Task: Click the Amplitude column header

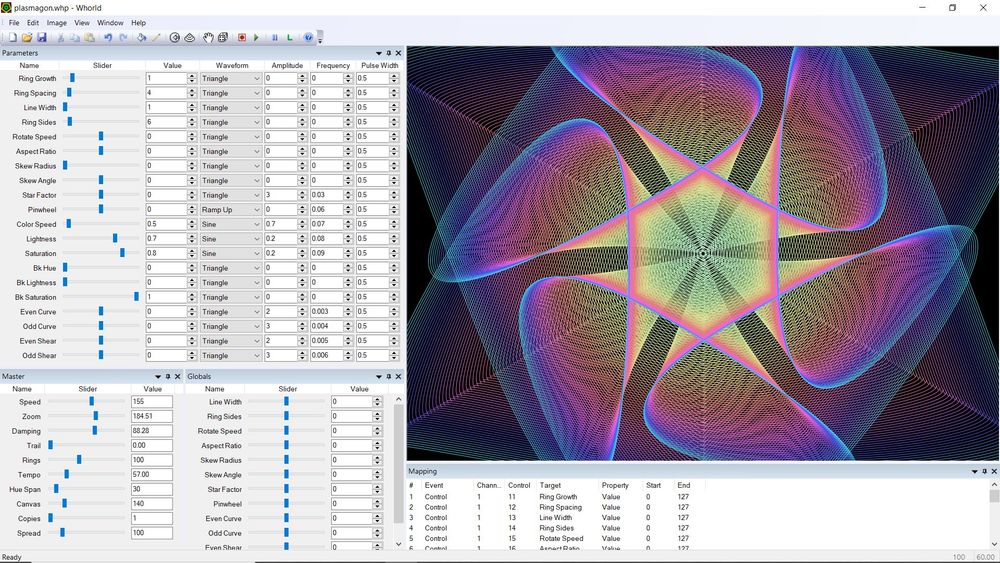Action: coord(286,66)
